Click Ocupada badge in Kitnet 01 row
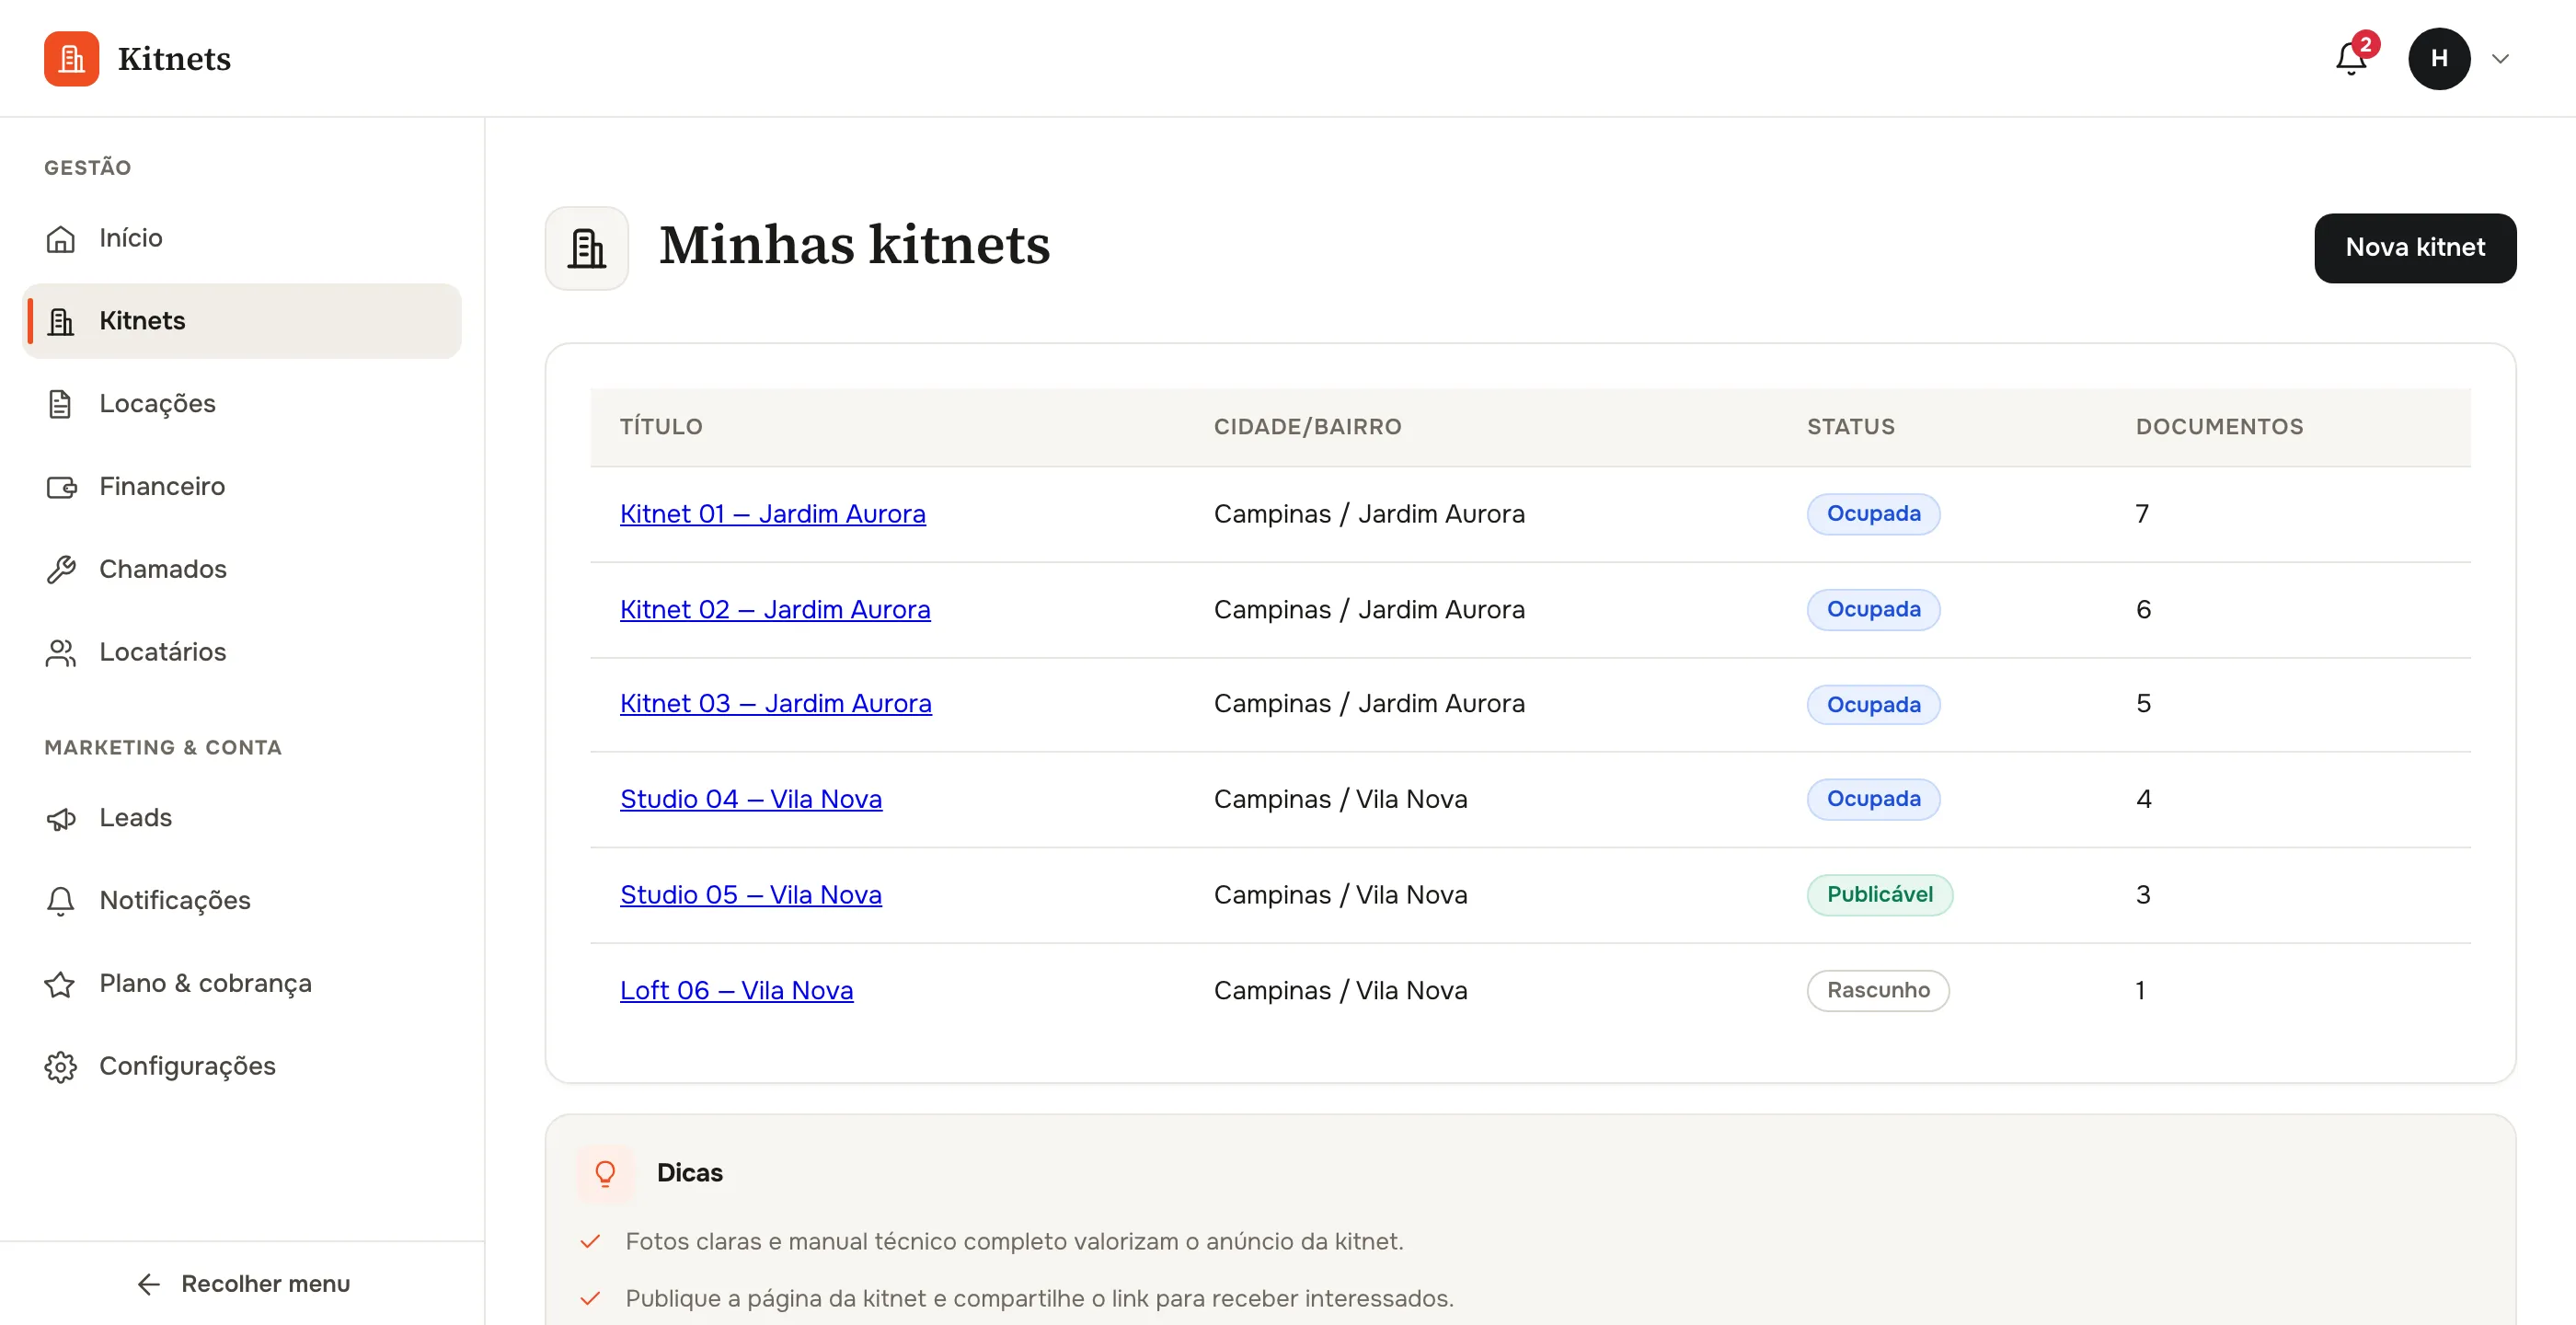 click(1873, 514)
